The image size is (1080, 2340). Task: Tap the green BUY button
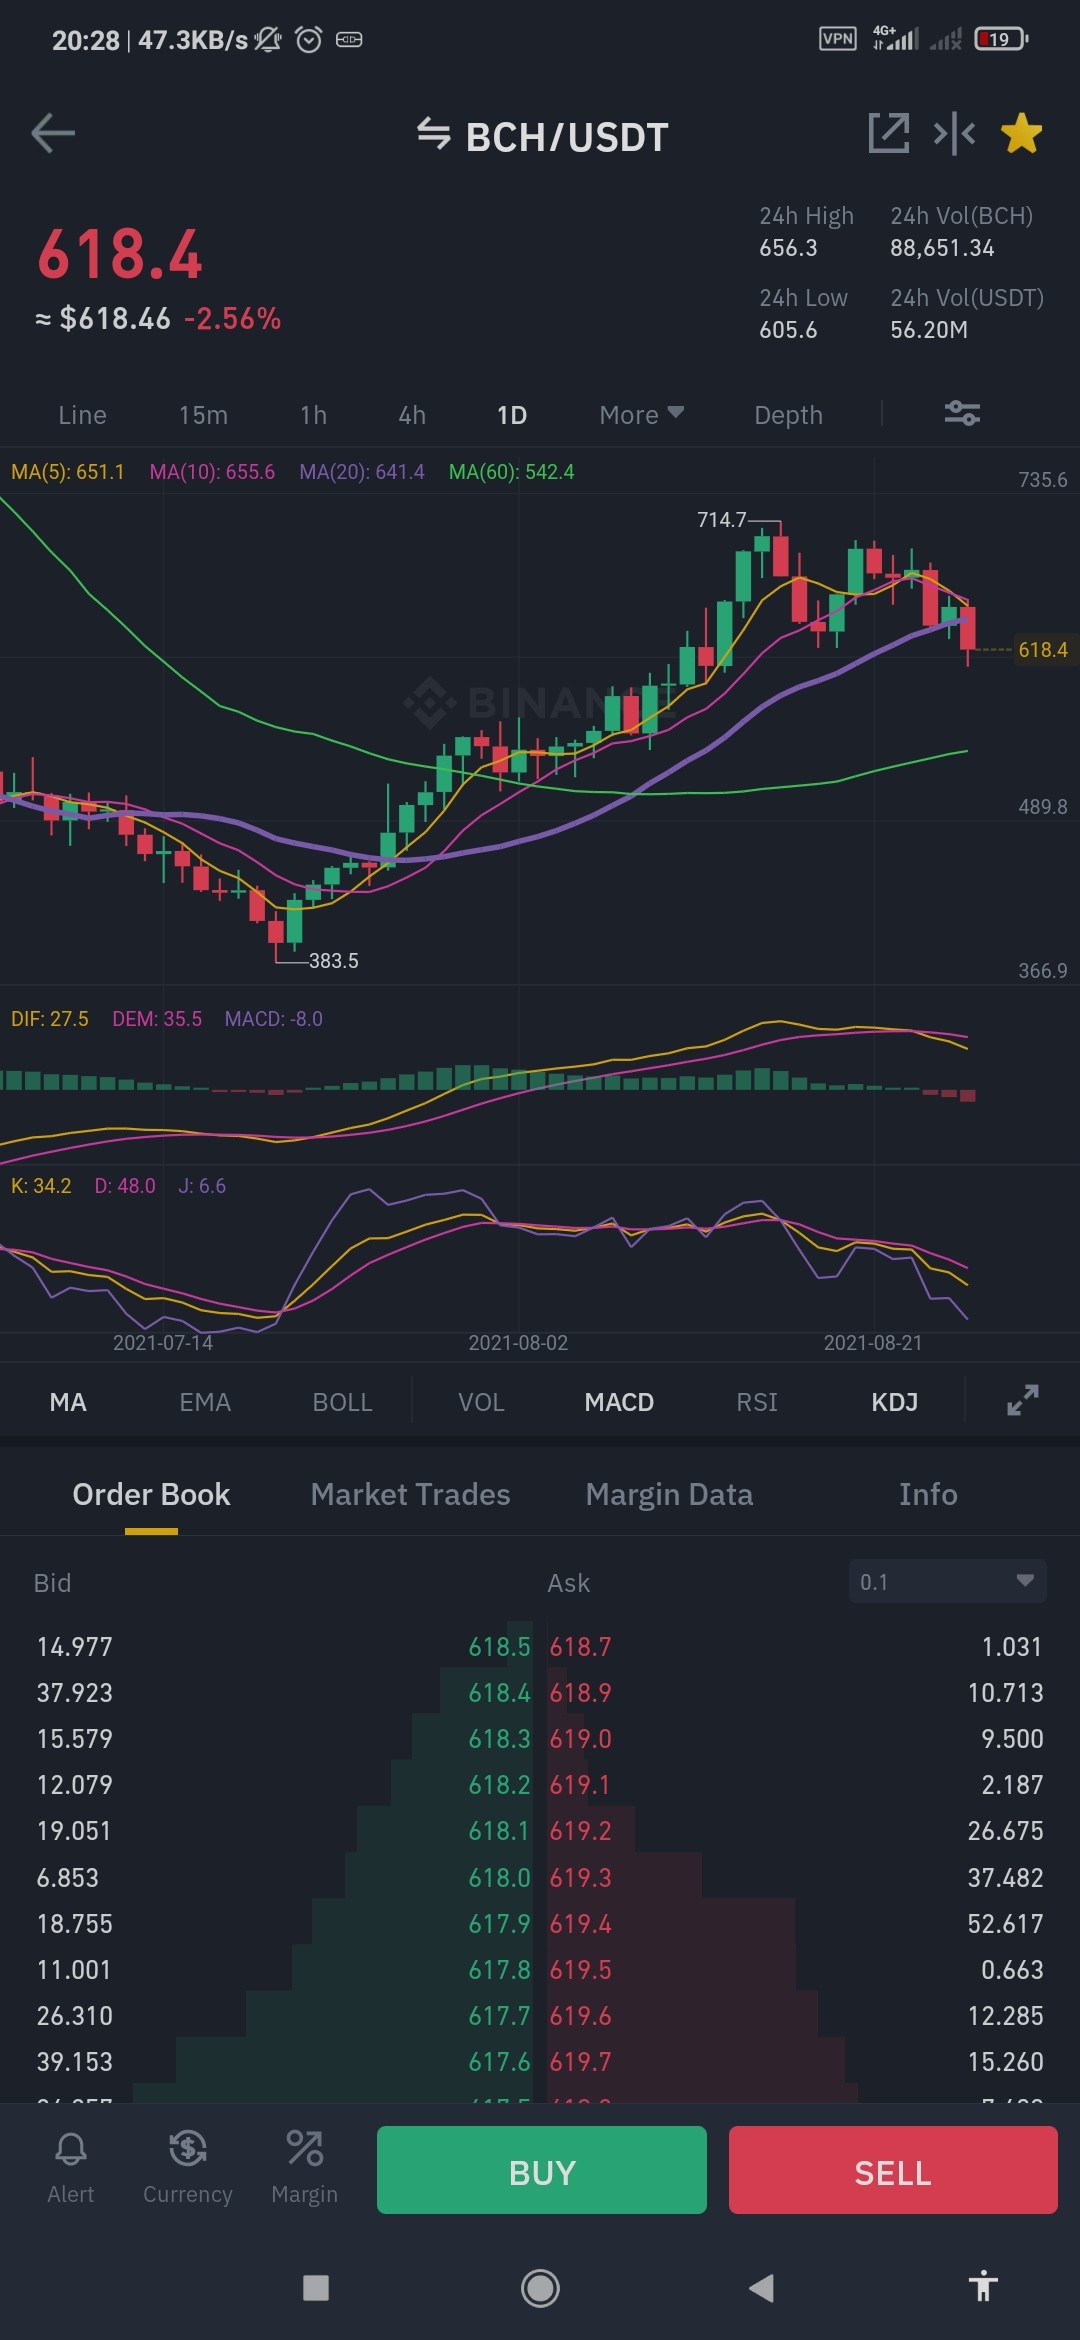[542, 2170]
